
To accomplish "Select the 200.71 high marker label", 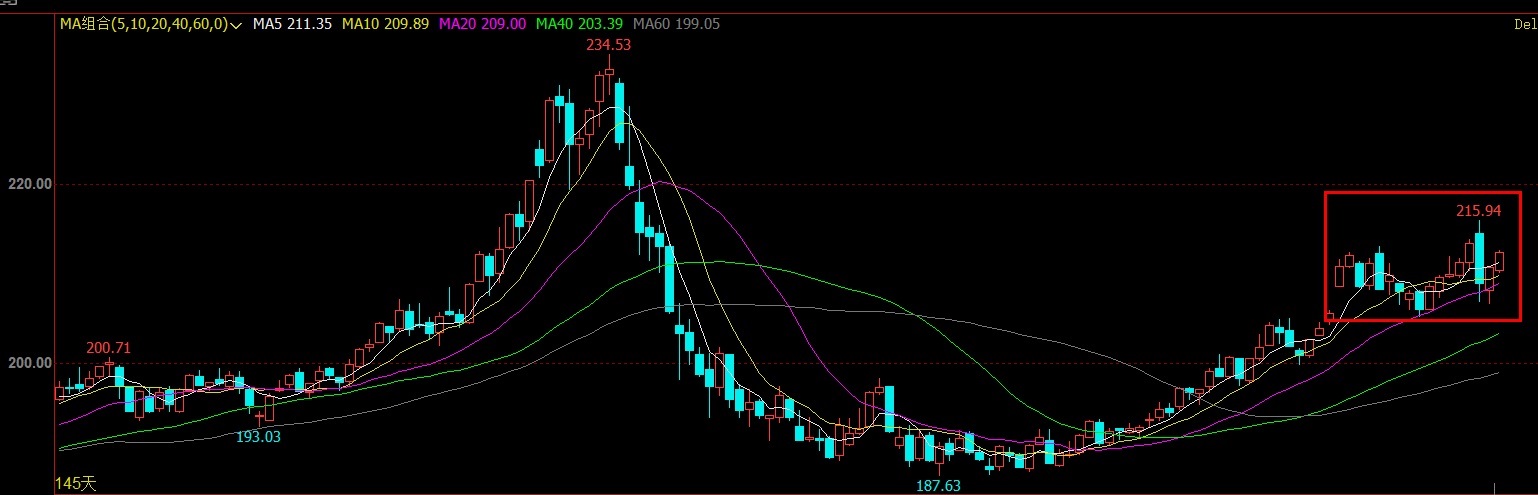I will (108, 348).
